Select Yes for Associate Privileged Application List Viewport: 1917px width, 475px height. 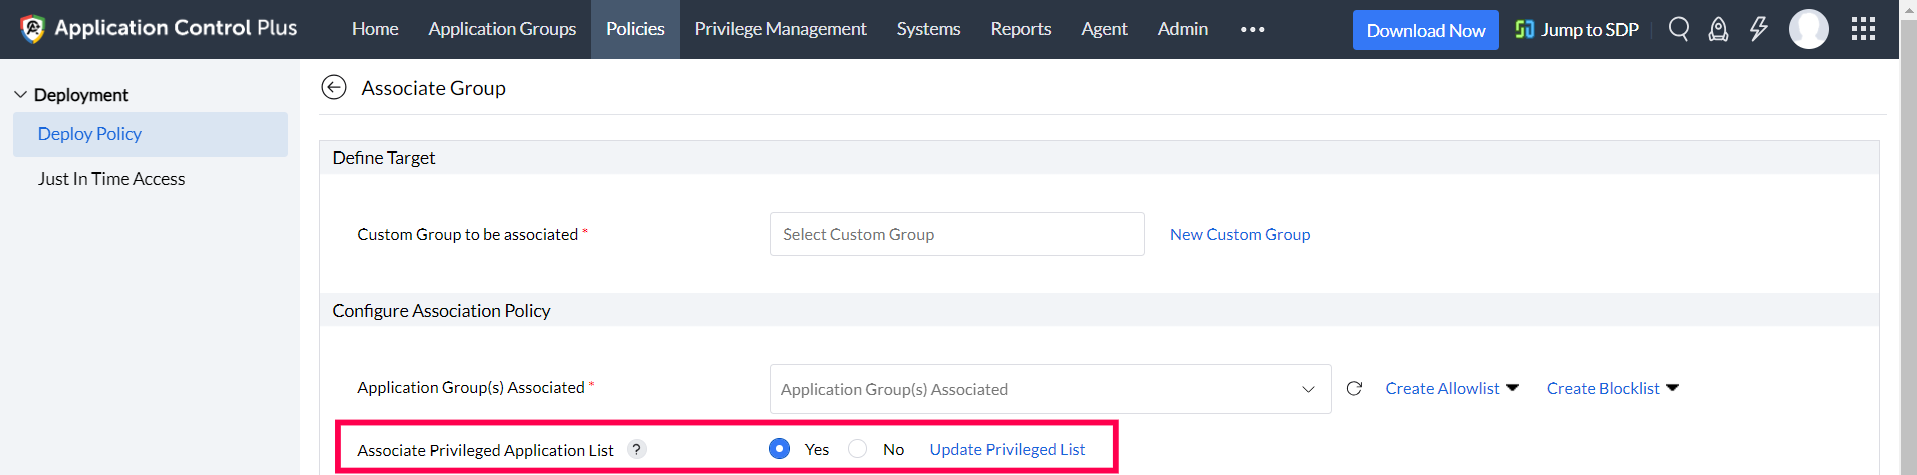pyautogui.click(x=780, y=449)
